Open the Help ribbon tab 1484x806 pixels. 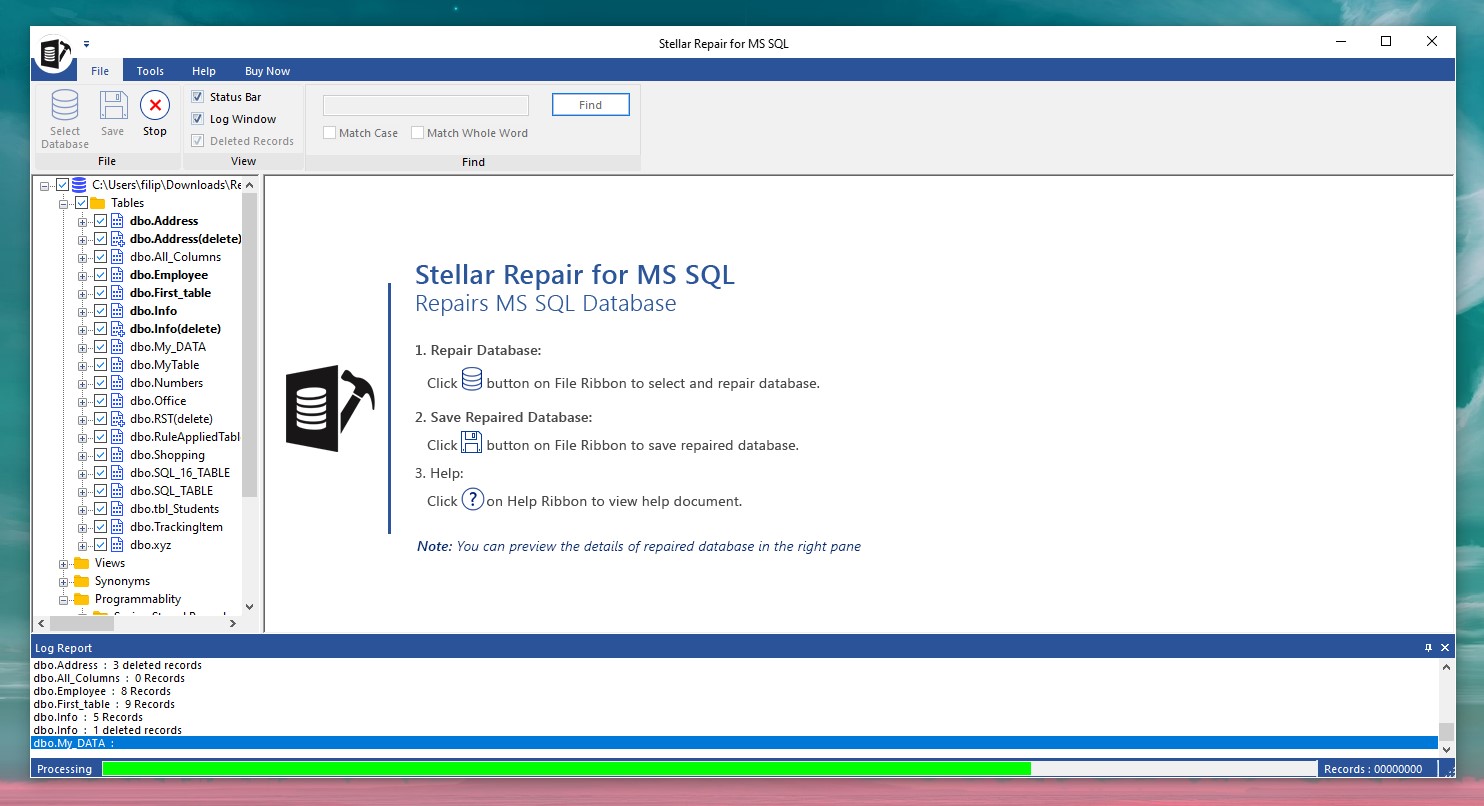[204, 71]
